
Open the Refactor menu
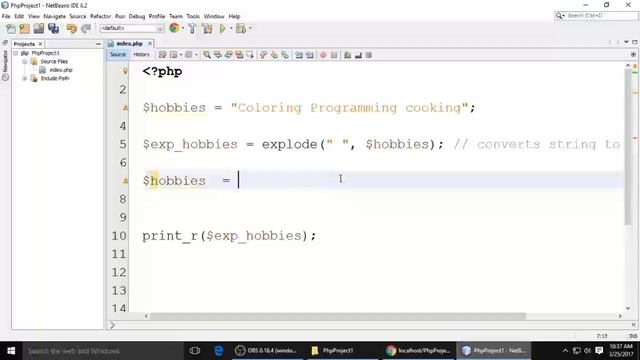tap(100, 16)
